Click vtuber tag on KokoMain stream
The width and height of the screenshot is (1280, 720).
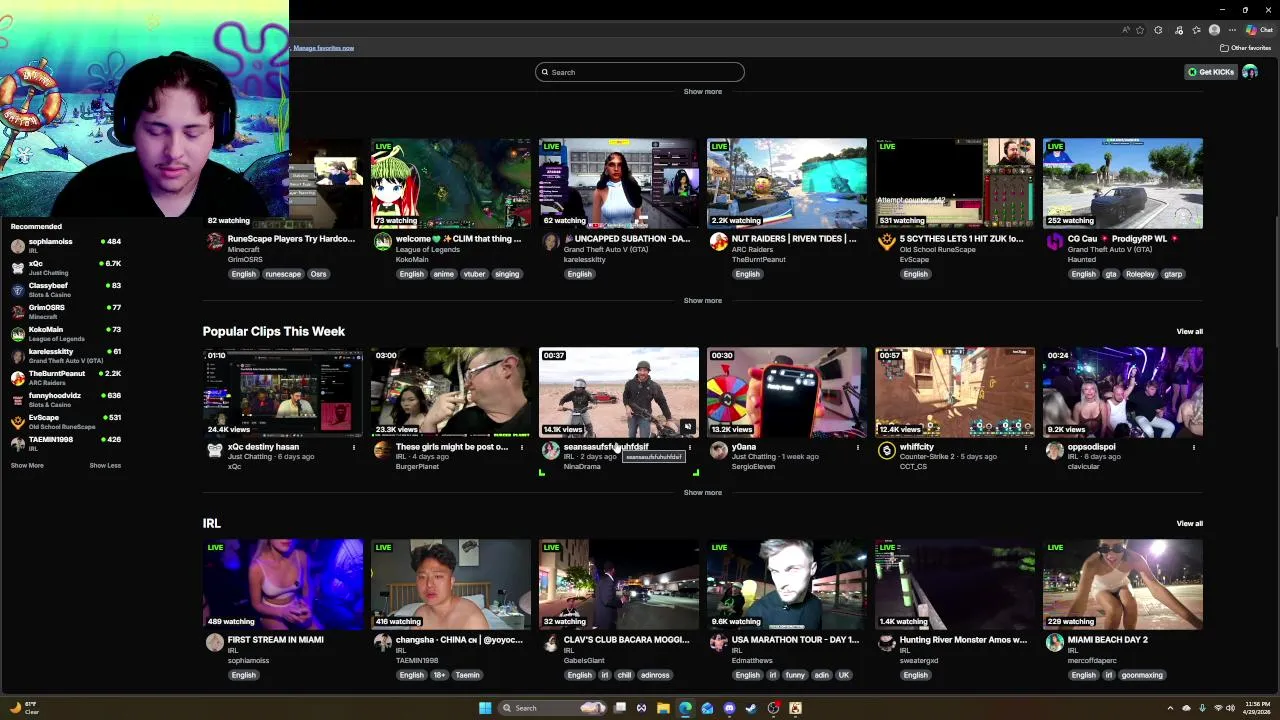(x=474, y=274)
